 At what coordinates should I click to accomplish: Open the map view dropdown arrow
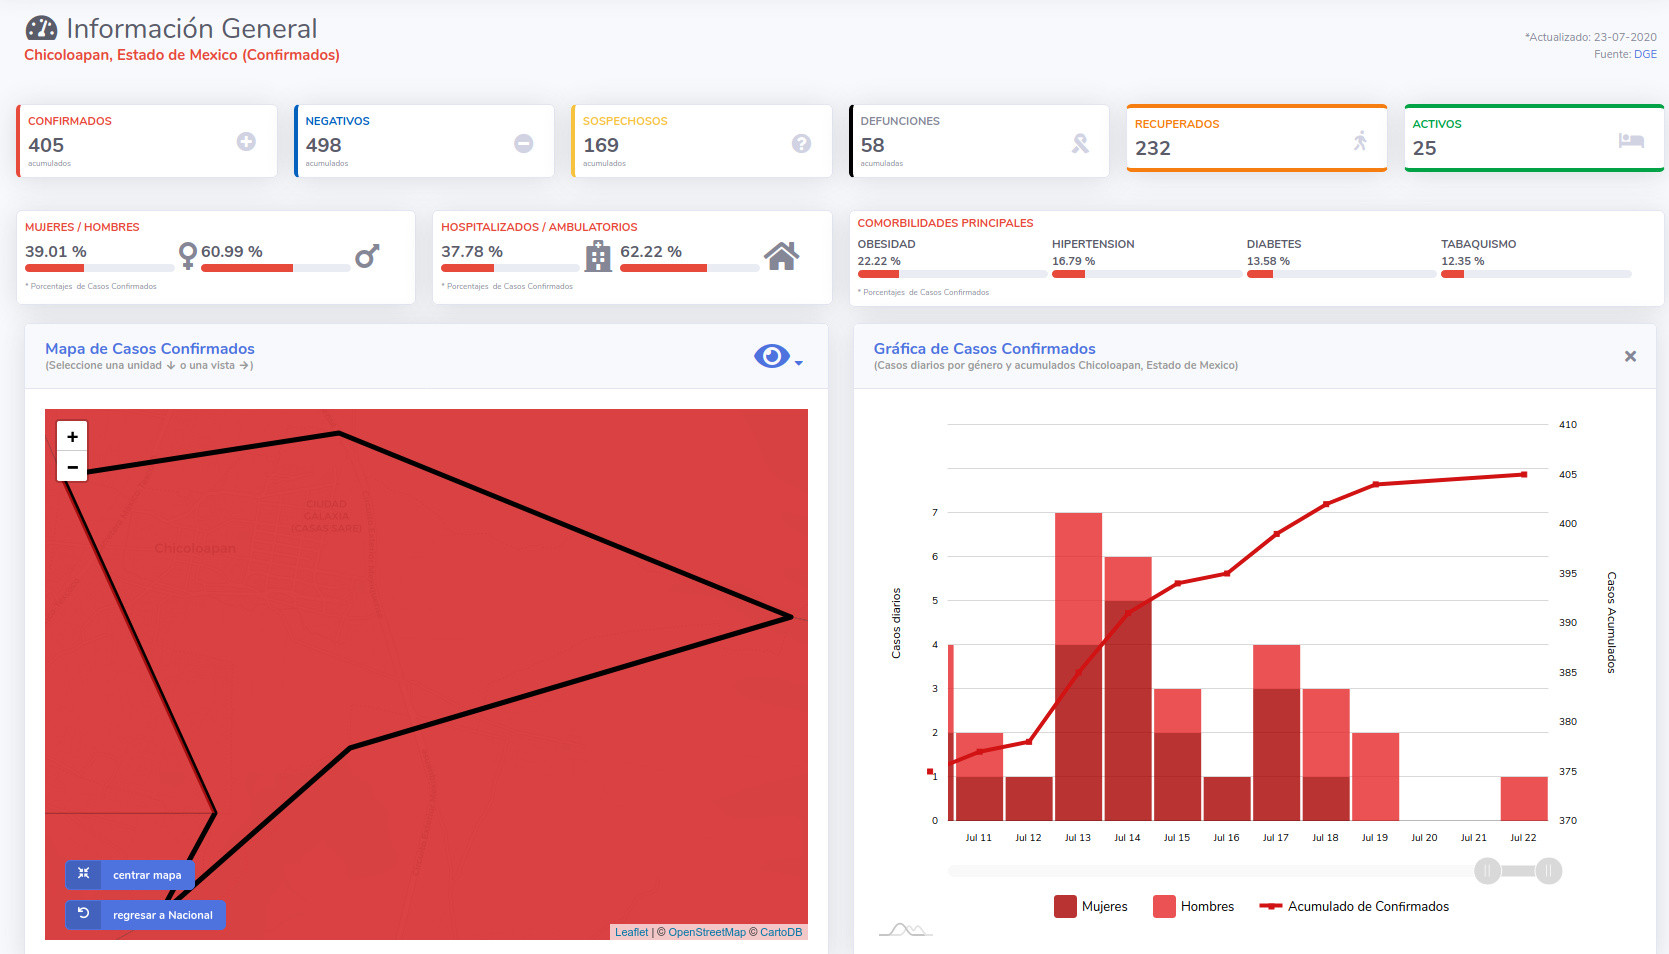799,363
